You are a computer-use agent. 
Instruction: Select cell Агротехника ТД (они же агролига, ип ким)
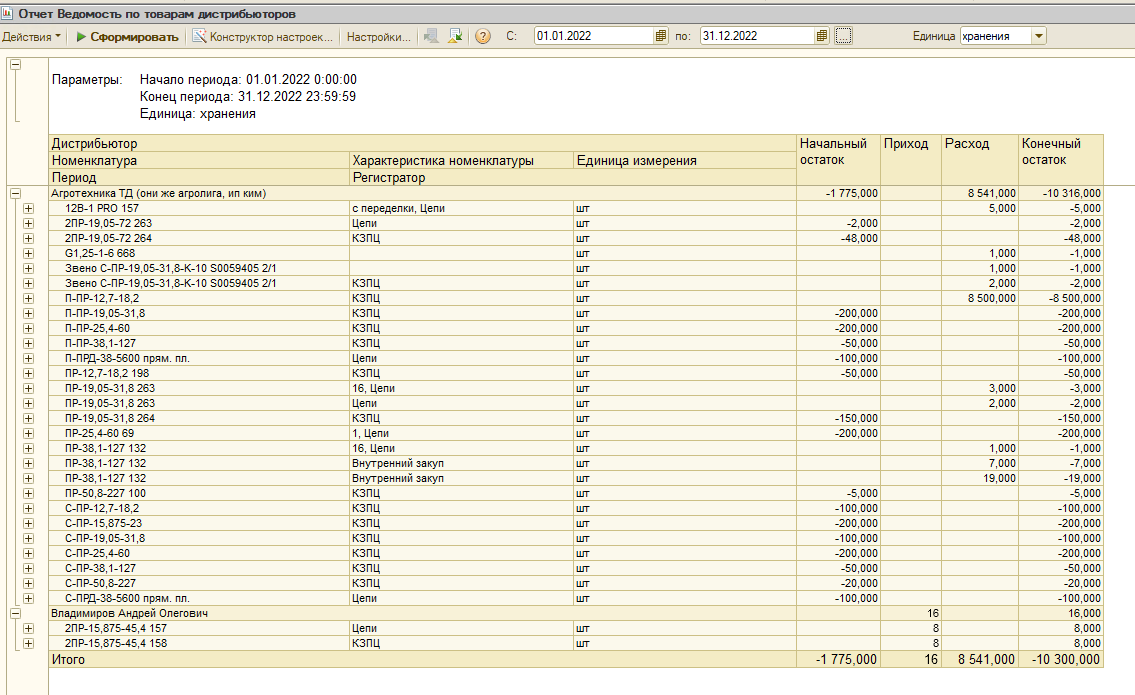click(x=423, y=193)
